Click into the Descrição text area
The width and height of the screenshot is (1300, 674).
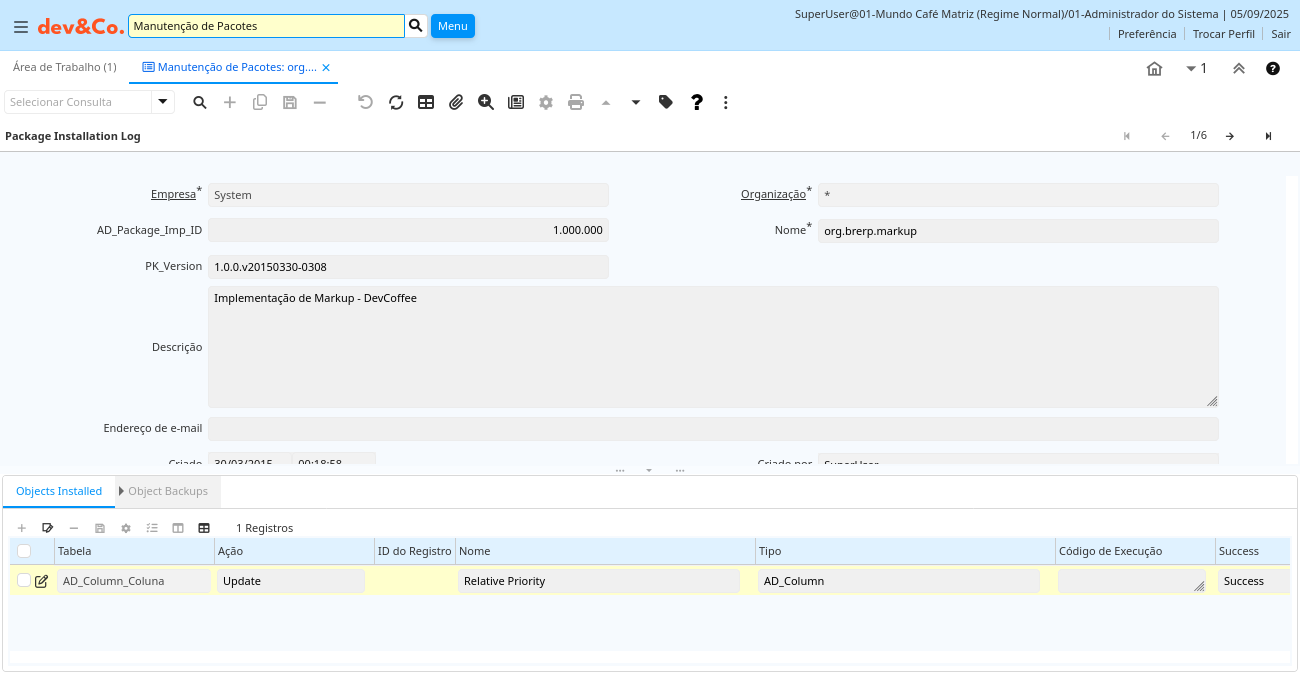712,347
